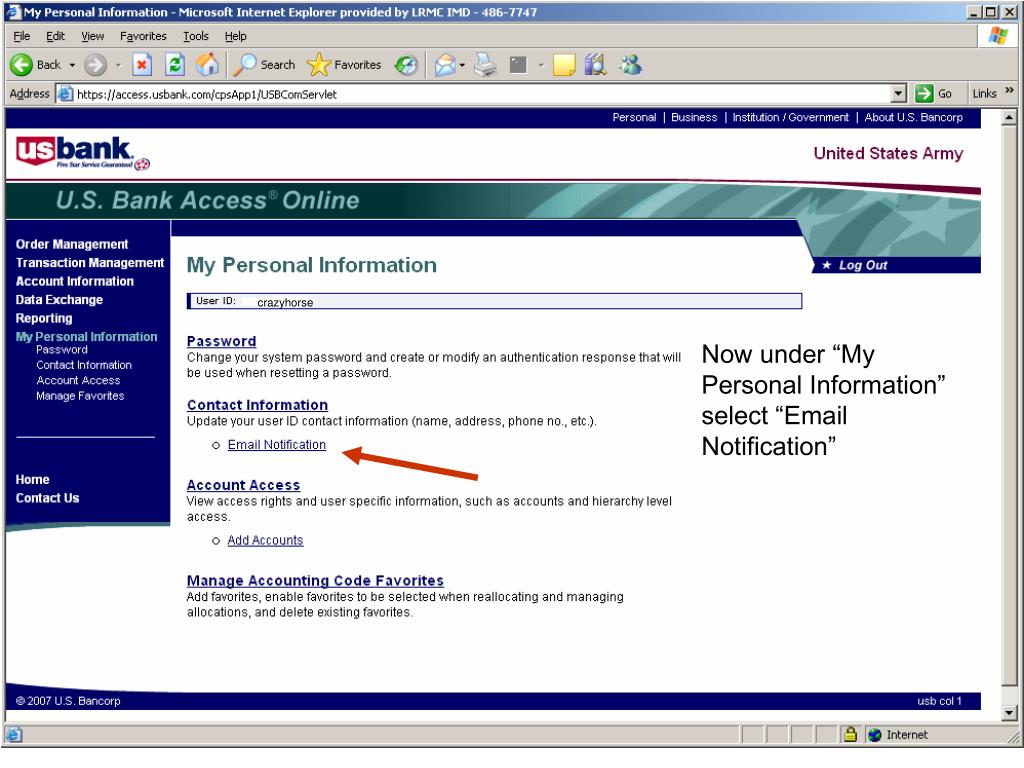Go to Home in sidebar
This screenshot has height=768, width=1024.
pyautogui.click(x=33, y=479)
